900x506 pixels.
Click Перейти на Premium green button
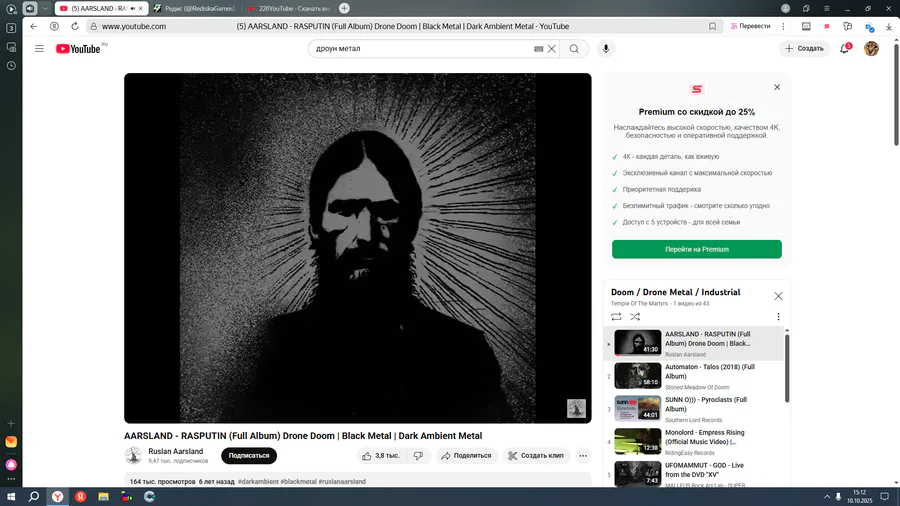click(x=696, y=250)
